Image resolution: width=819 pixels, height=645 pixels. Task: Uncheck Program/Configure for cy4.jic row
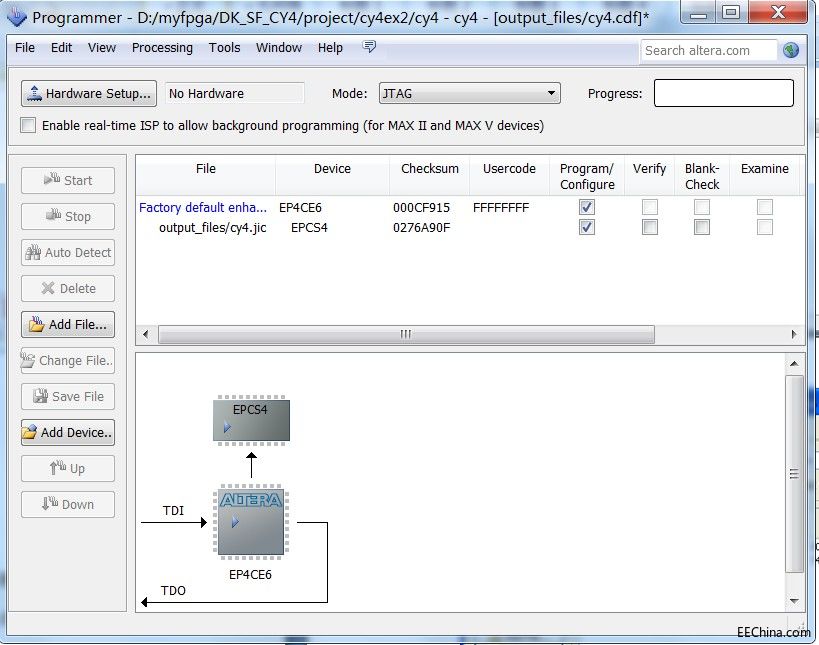pos(587,227)
